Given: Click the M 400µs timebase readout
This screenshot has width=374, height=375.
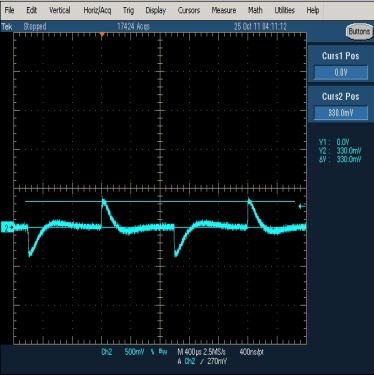Looking at the screenshot, I should [x=190, y=352].
